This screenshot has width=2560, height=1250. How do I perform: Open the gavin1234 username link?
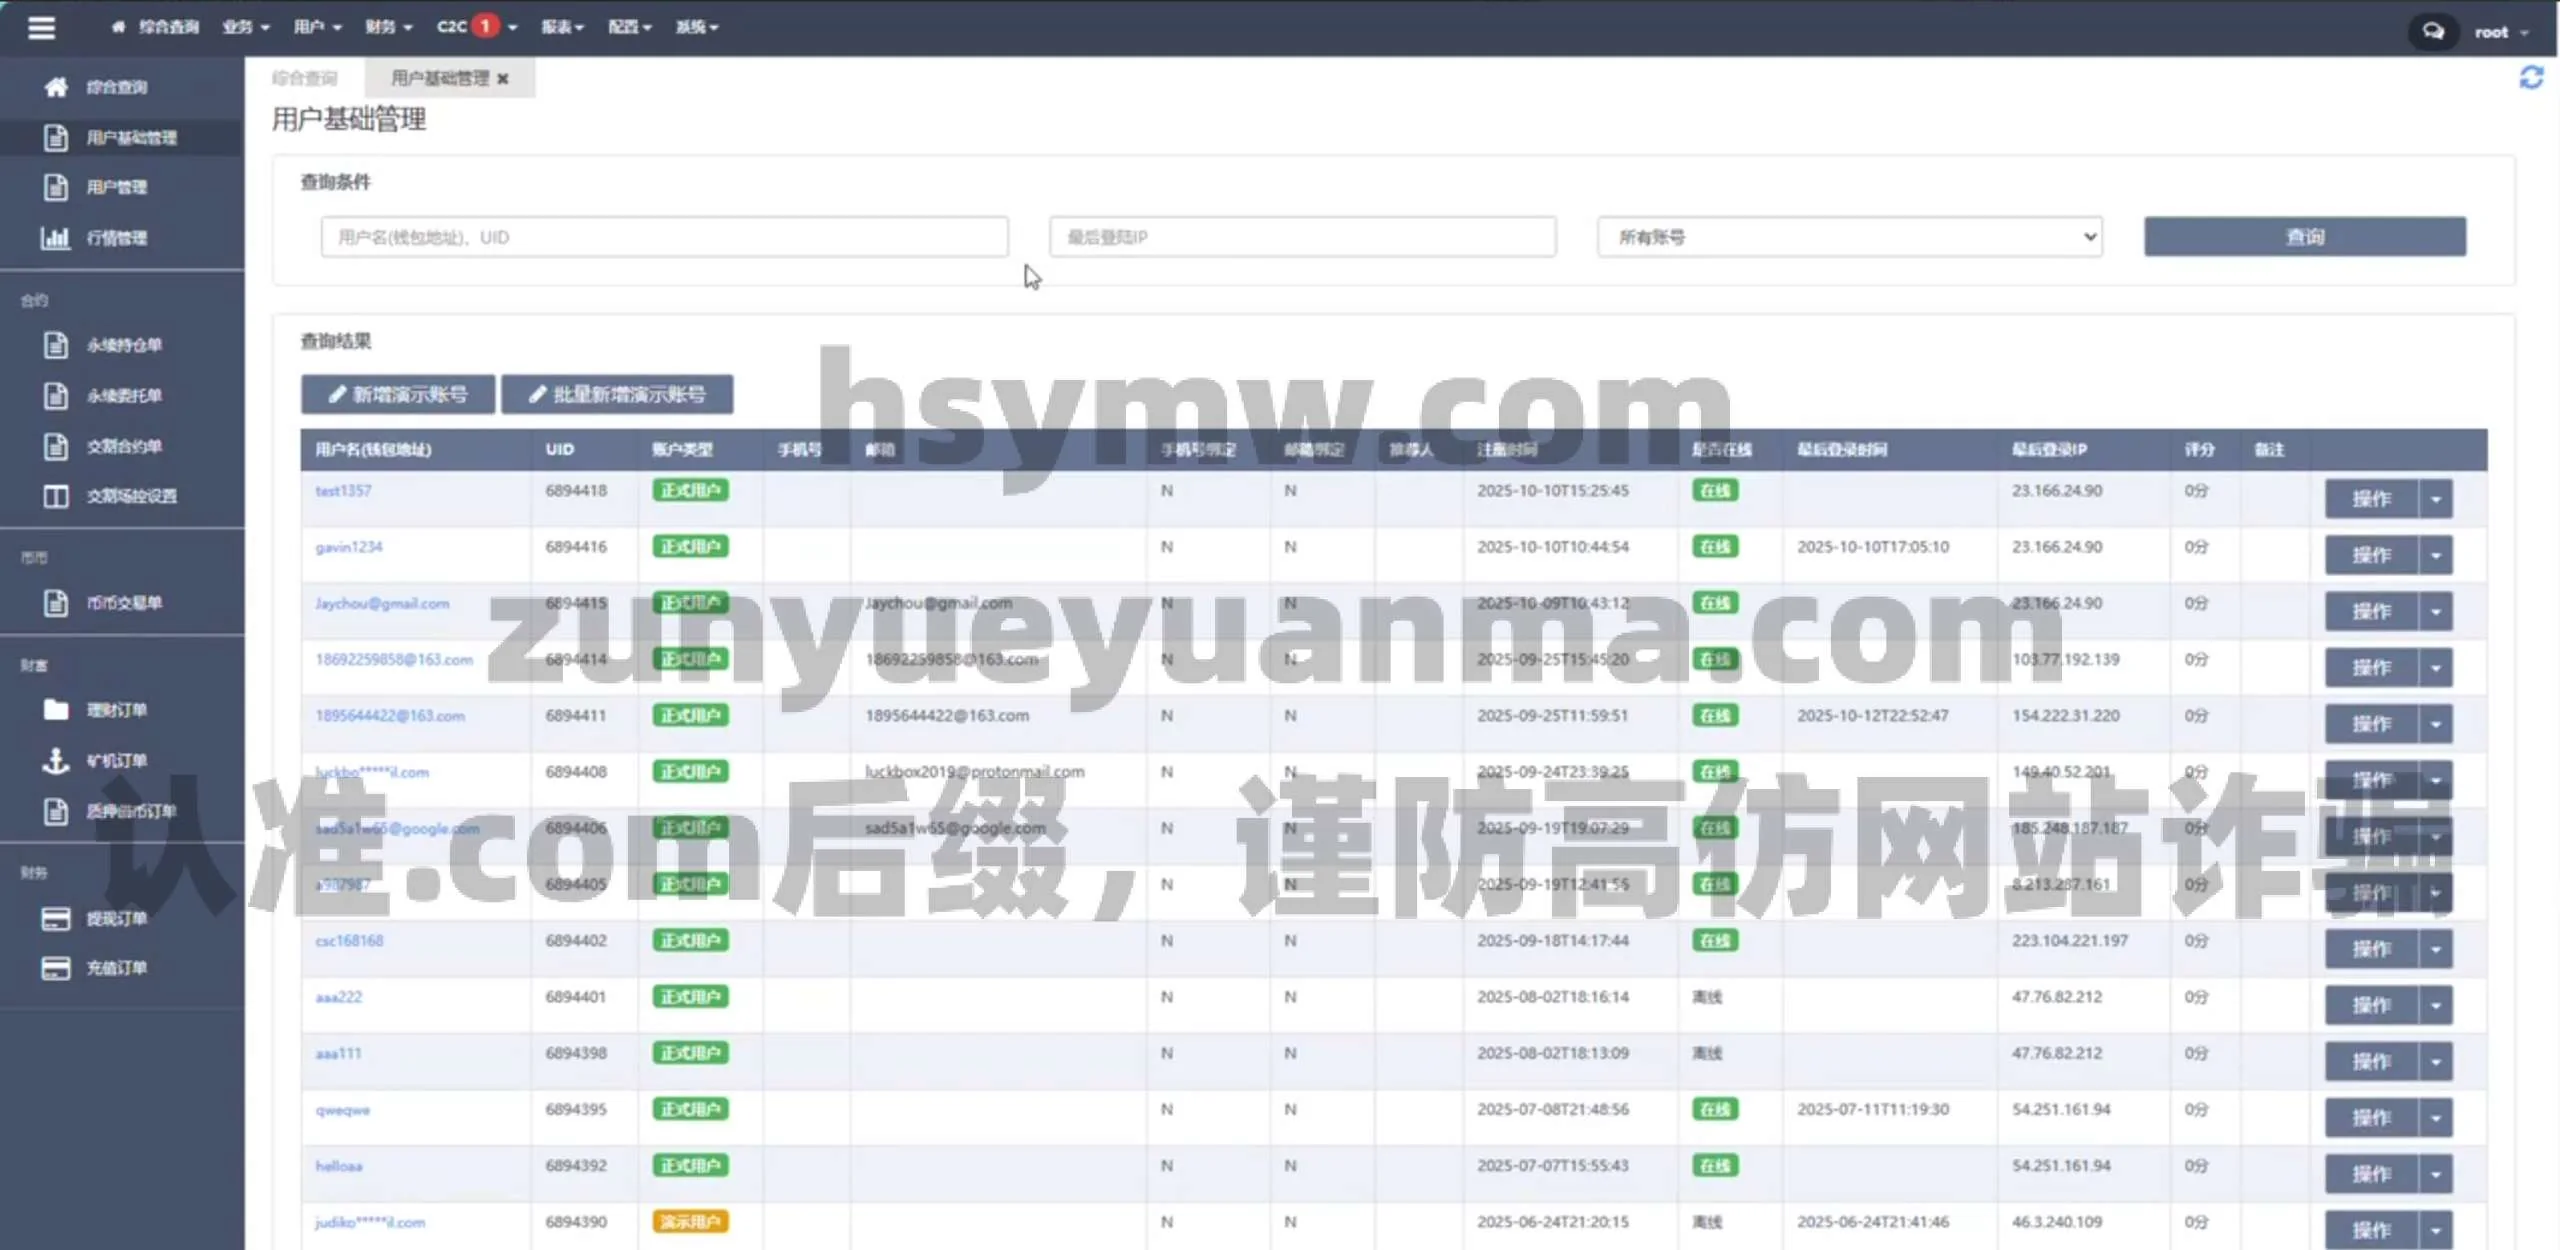coord(349,547)
